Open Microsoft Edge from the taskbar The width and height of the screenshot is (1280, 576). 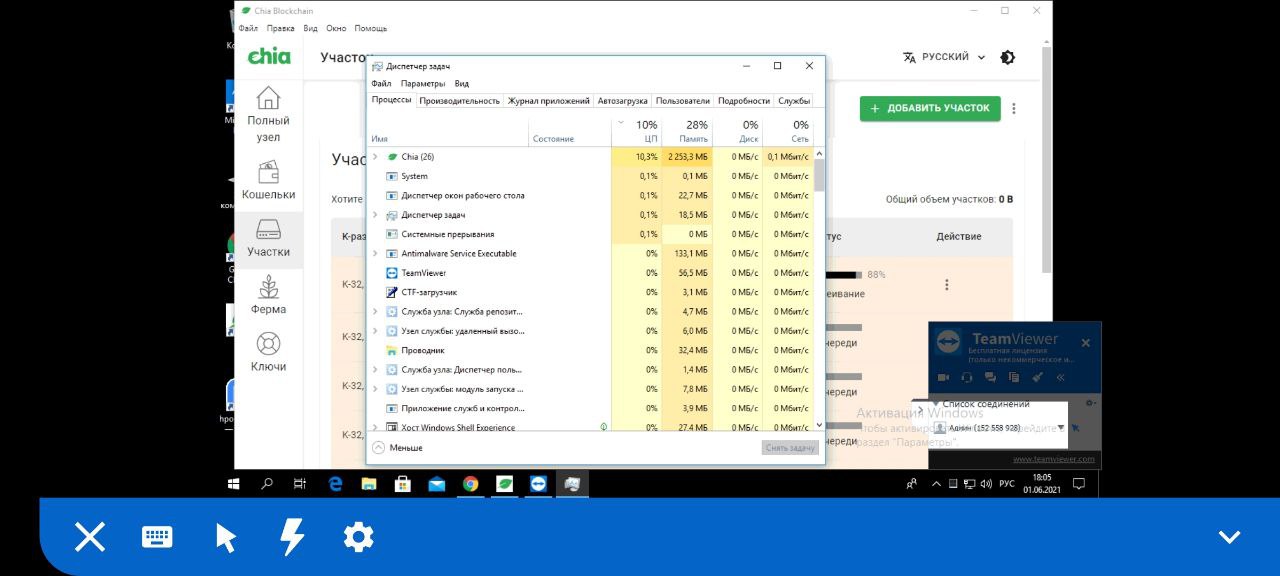(x=336, y=484)
